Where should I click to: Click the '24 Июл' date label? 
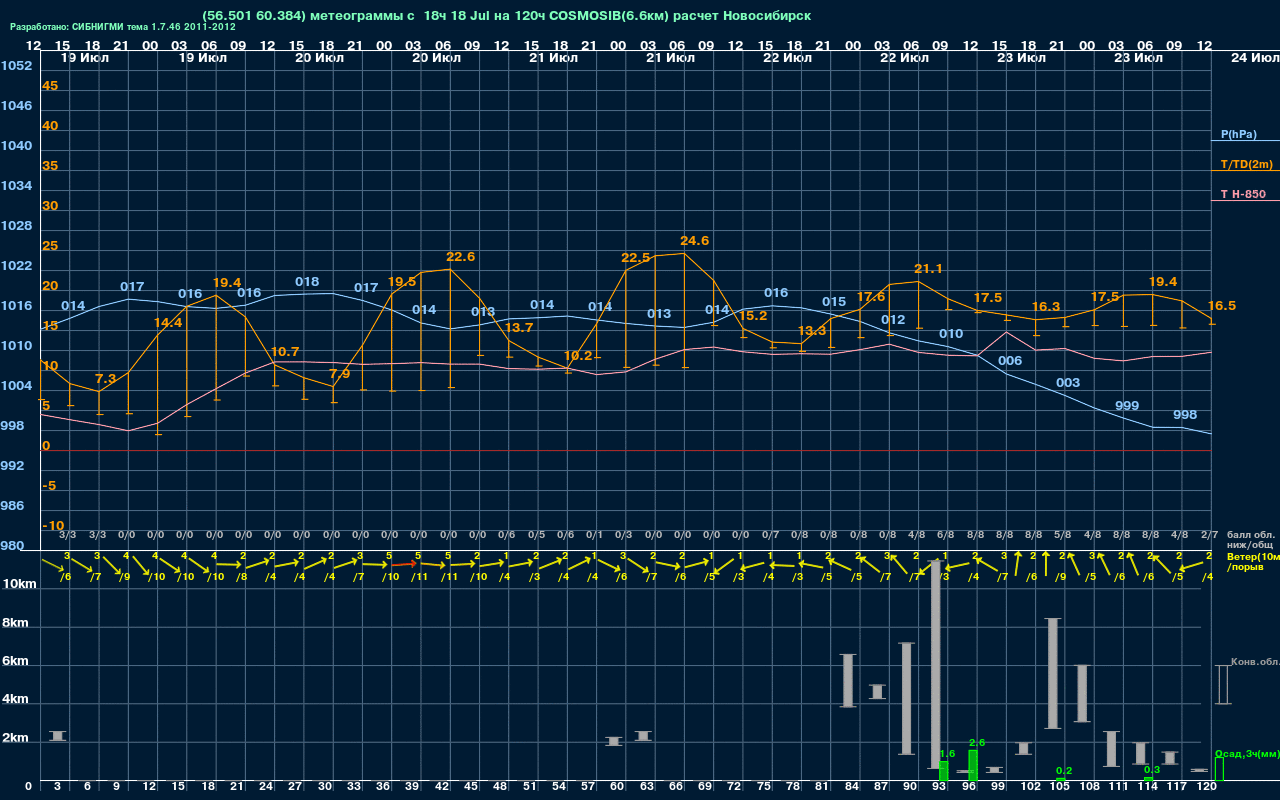(1254, 58)
